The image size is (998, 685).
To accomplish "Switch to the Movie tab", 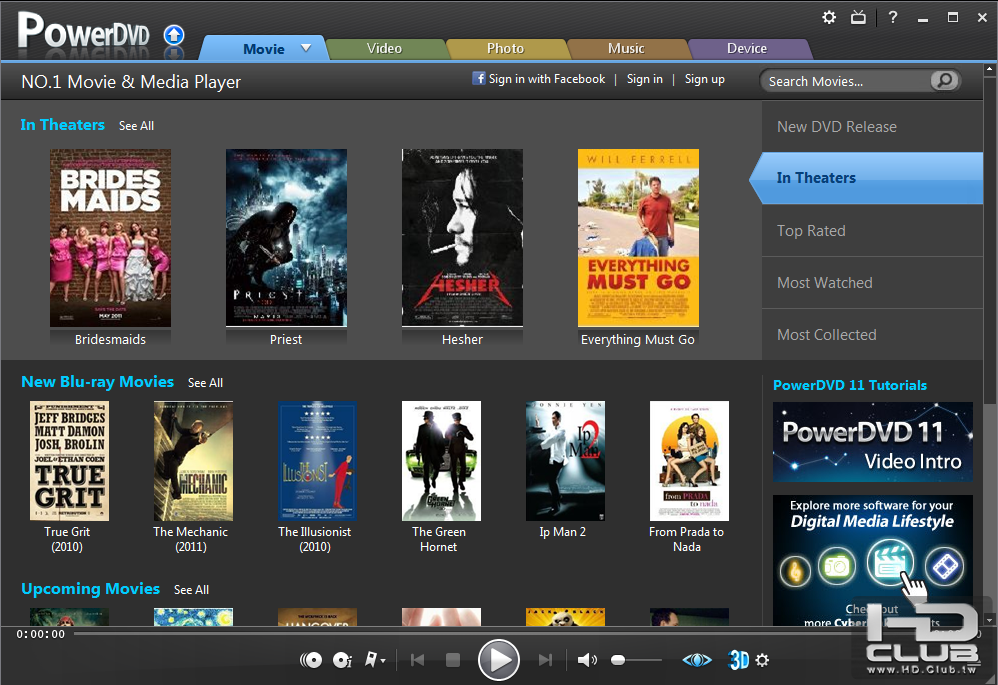I will coord(264,49).
